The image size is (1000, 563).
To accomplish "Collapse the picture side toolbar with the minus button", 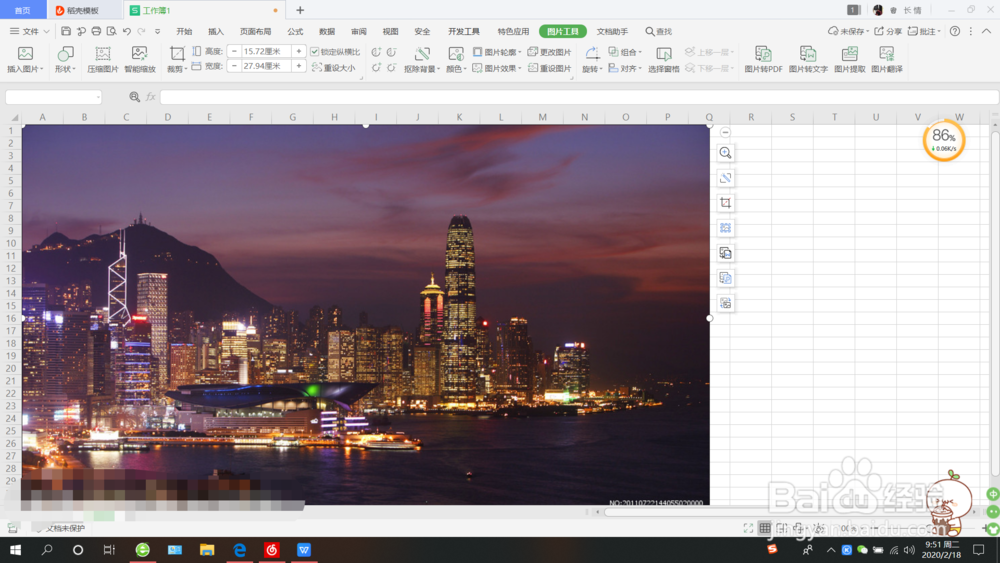I will (725, 133).
